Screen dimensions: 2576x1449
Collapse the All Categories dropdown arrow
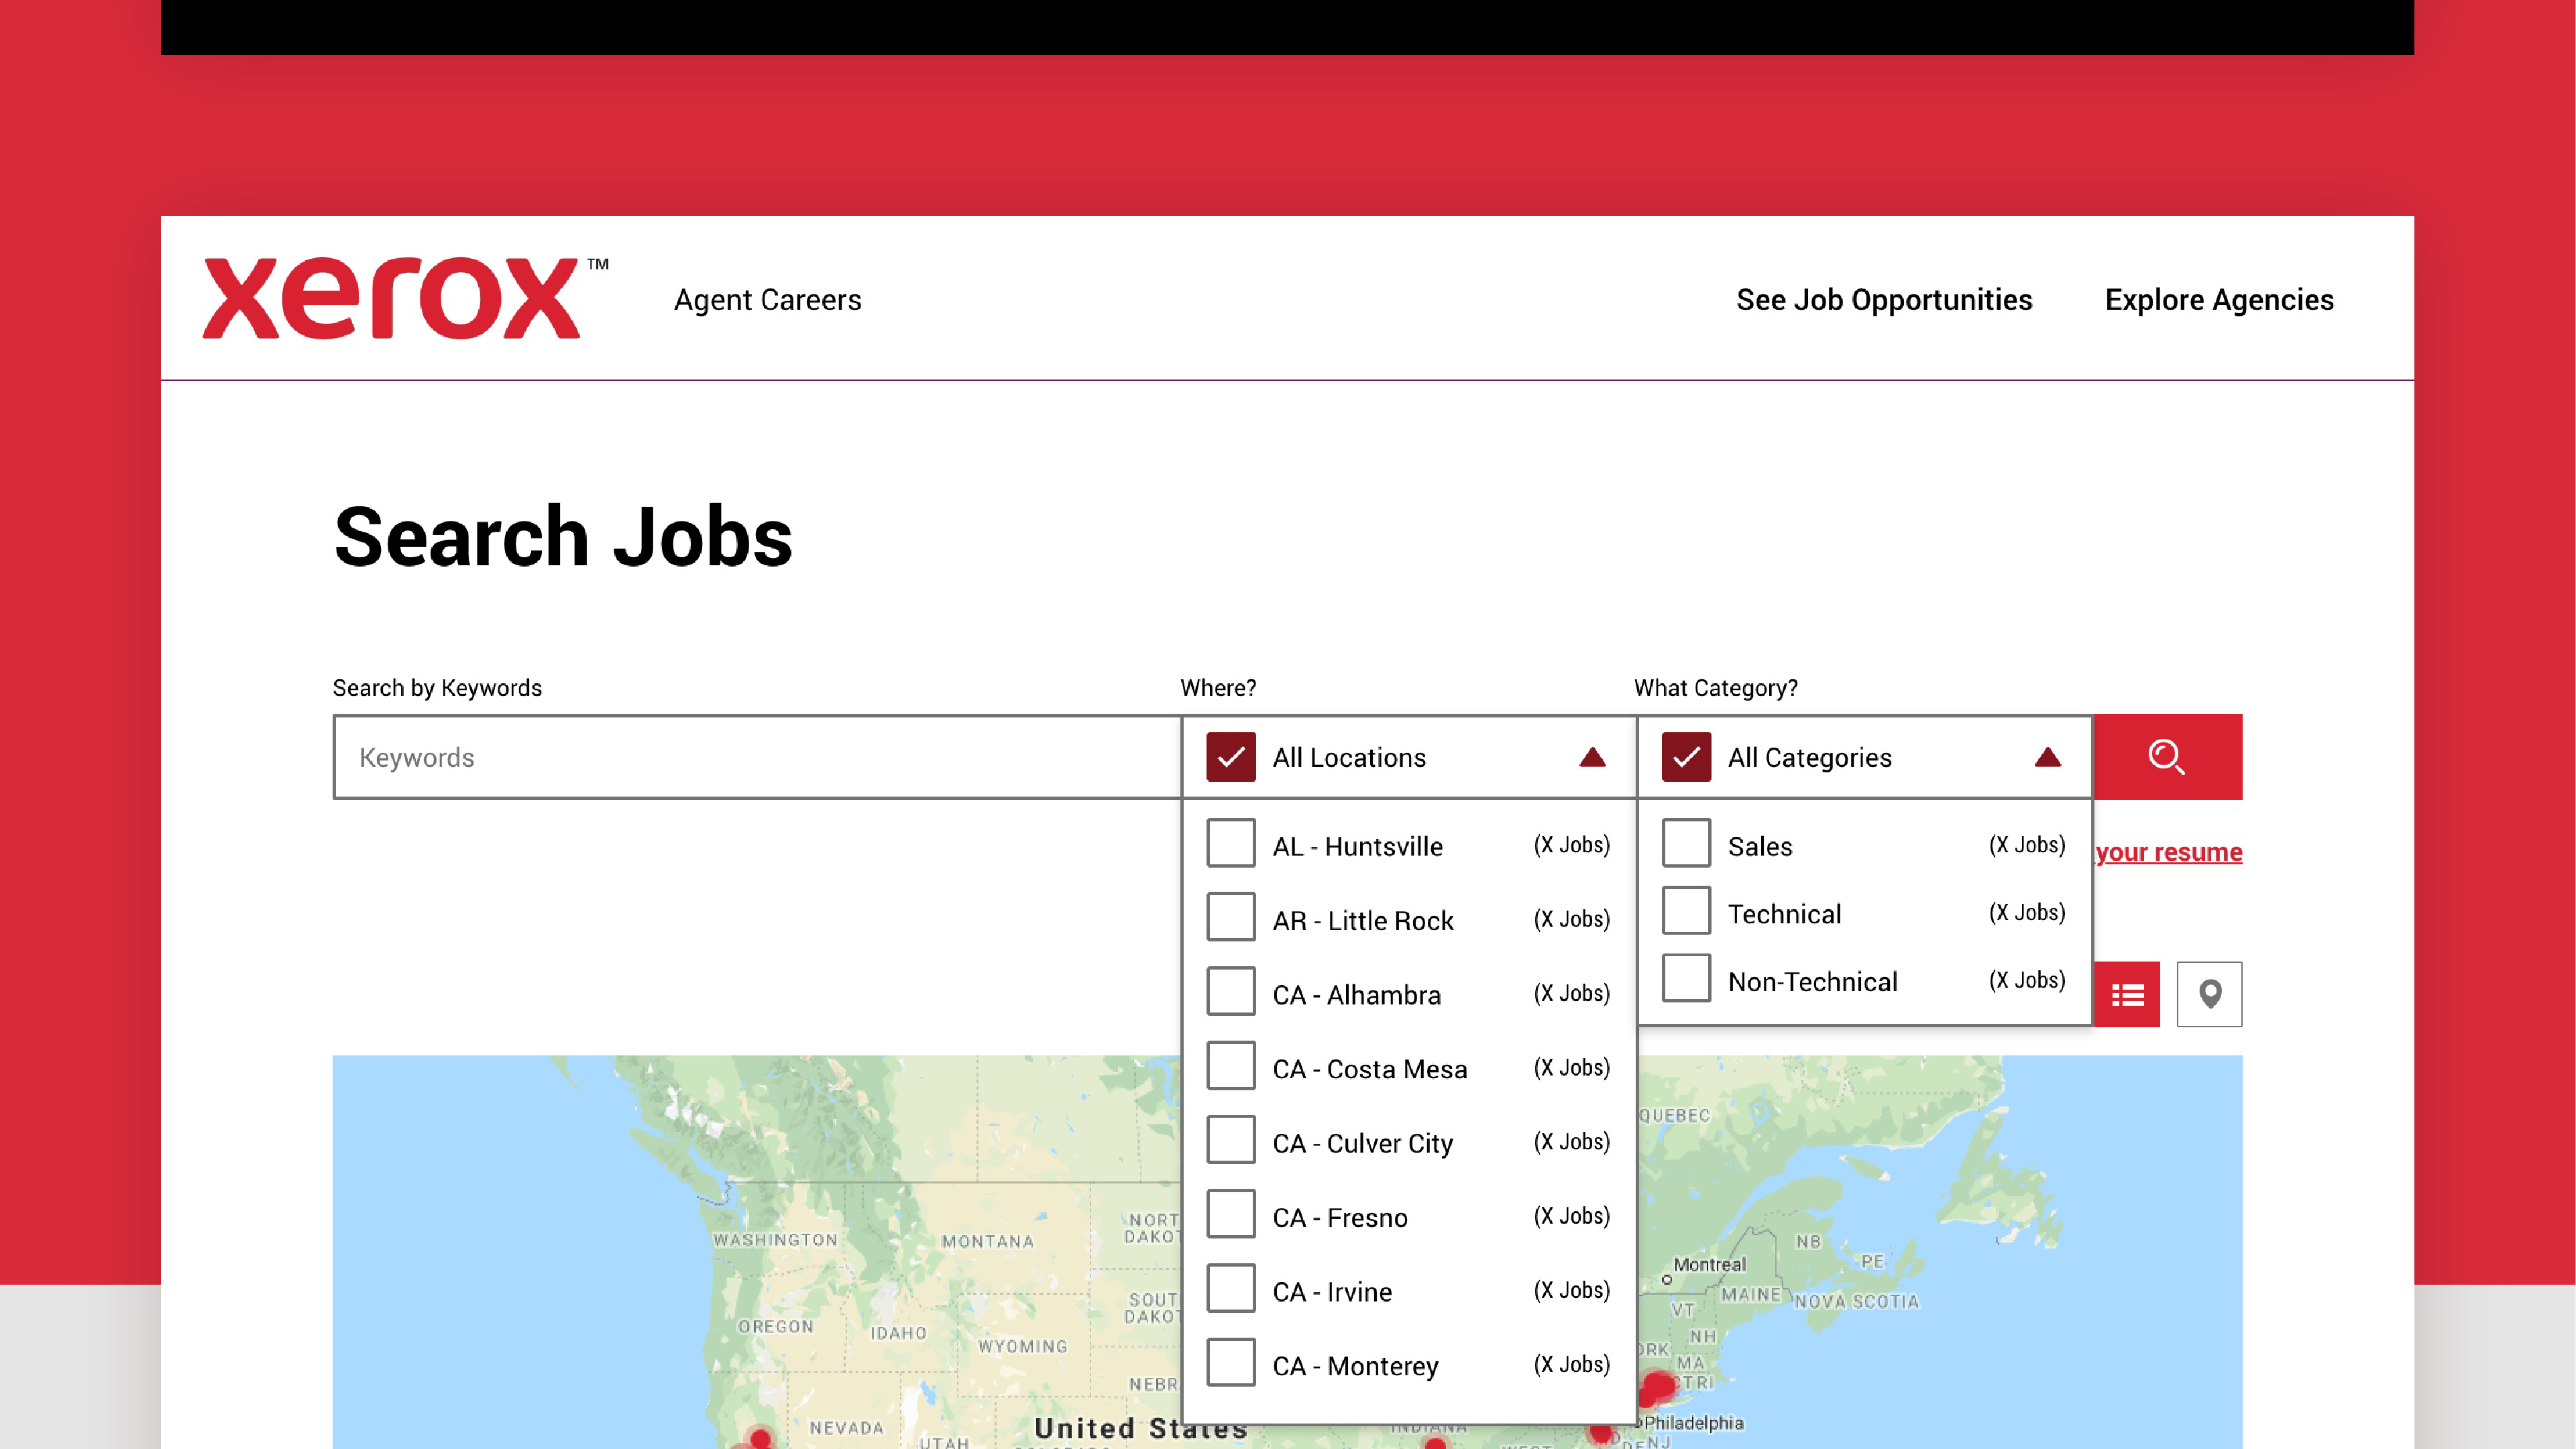(x=2047, y=757)
